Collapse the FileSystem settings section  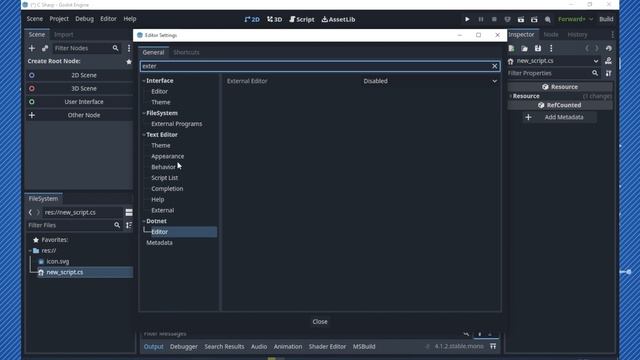[x=144, y=113]
